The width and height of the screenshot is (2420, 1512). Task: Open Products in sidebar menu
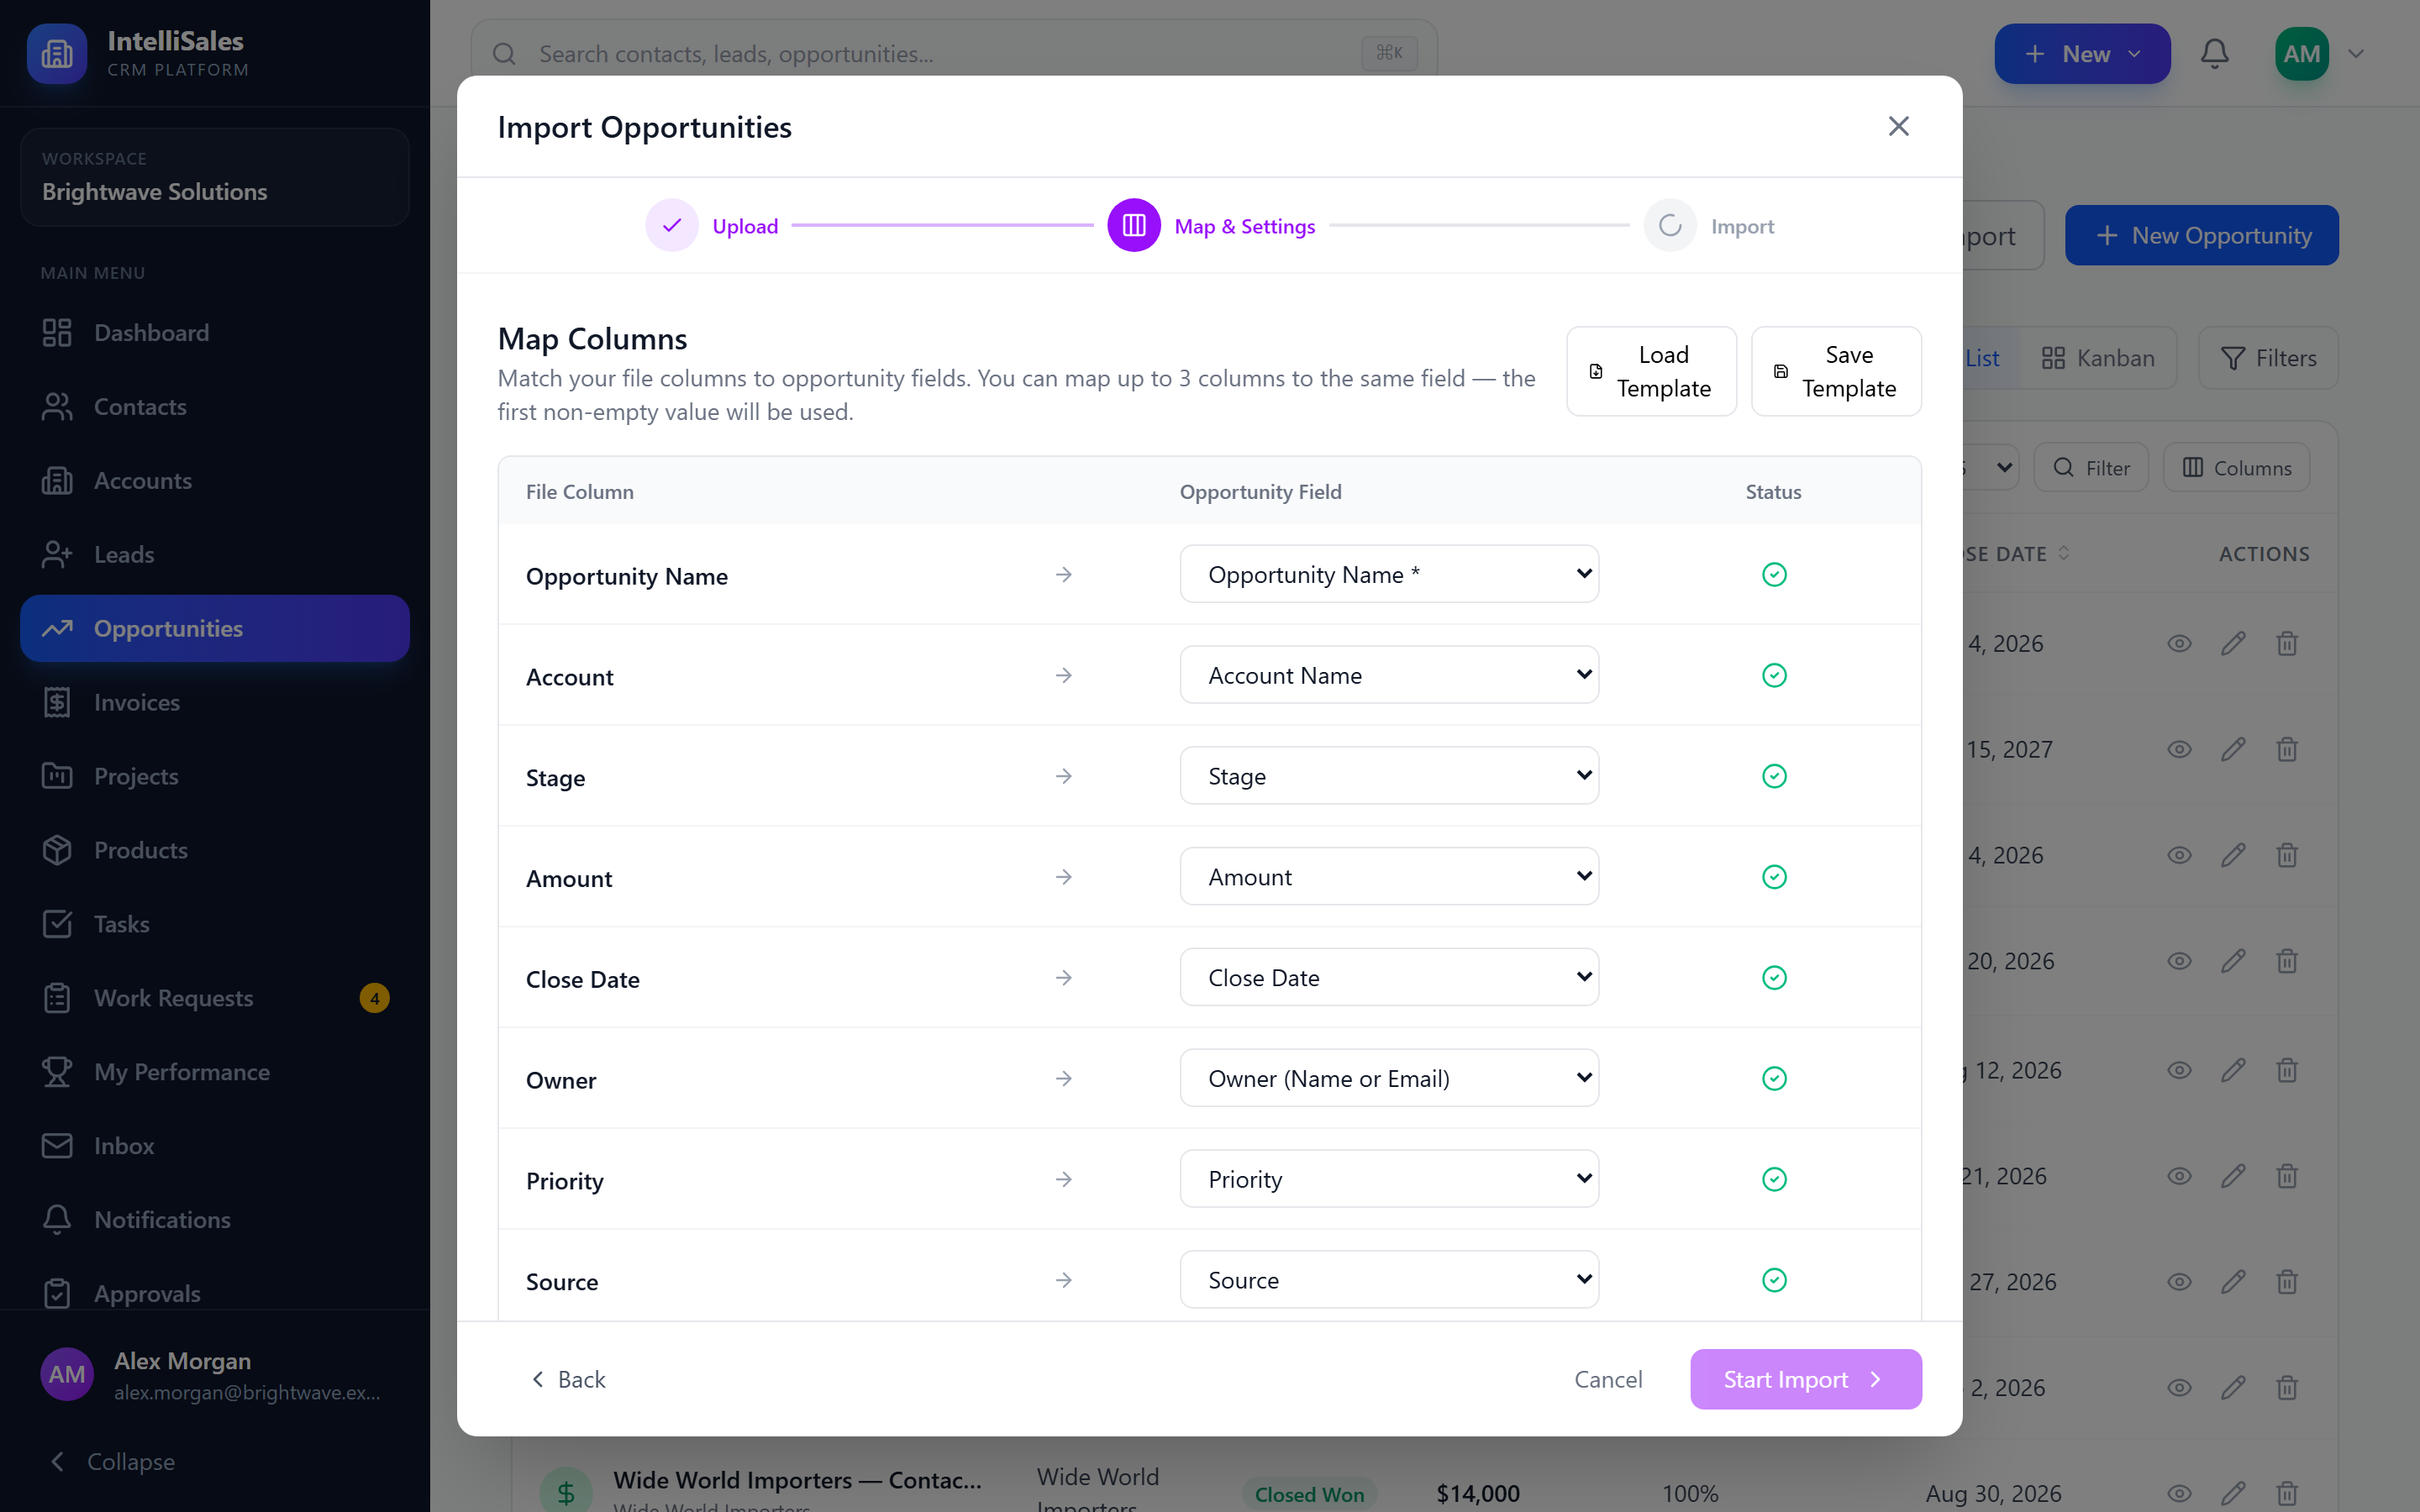pyautogui.click(x=215, y=850)
